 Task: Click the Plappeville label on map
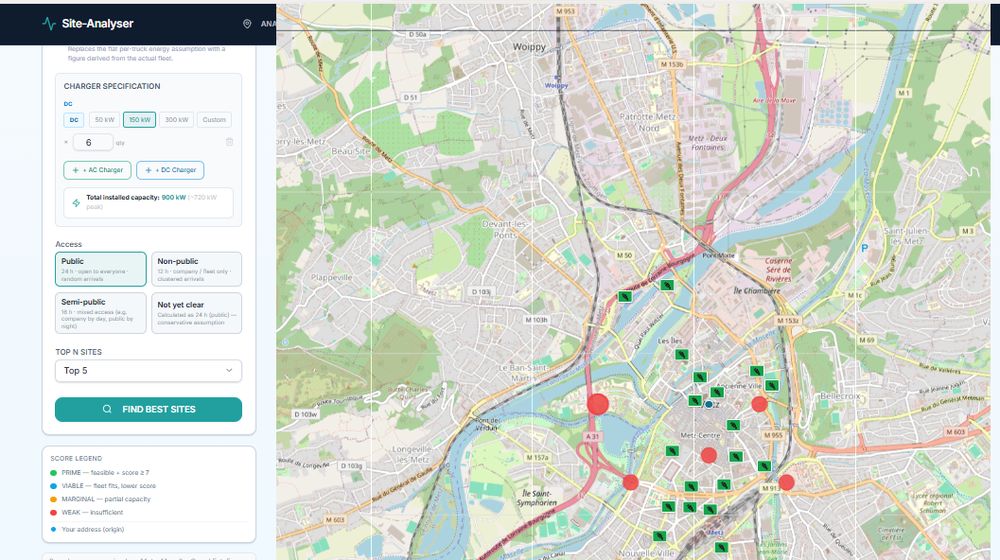pos(332,277)
